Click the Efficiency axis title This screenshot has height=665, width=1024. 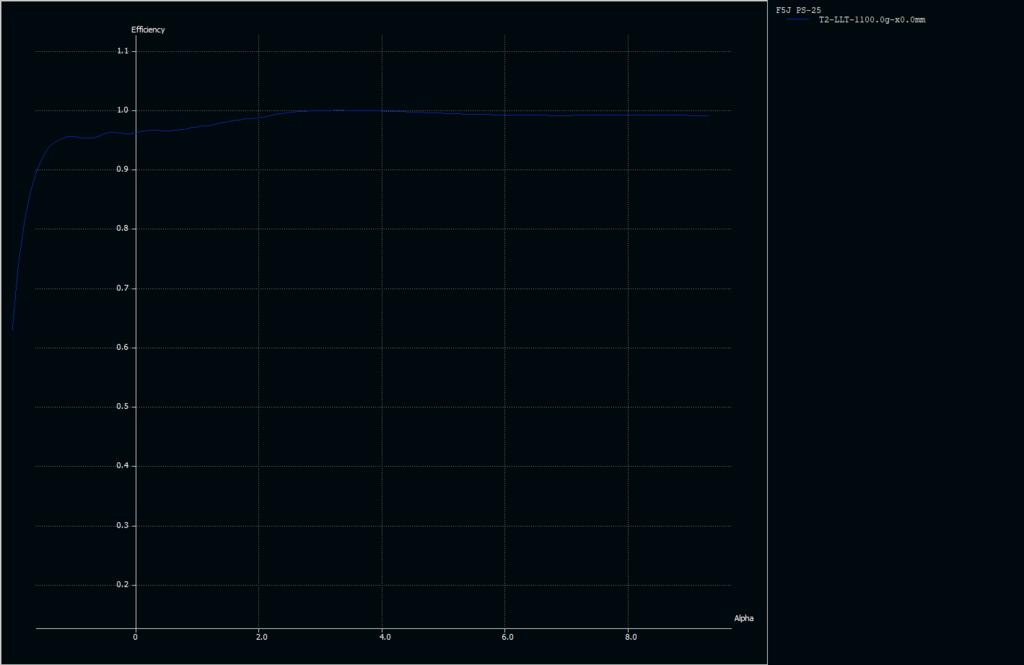click(x=148, y=30)
